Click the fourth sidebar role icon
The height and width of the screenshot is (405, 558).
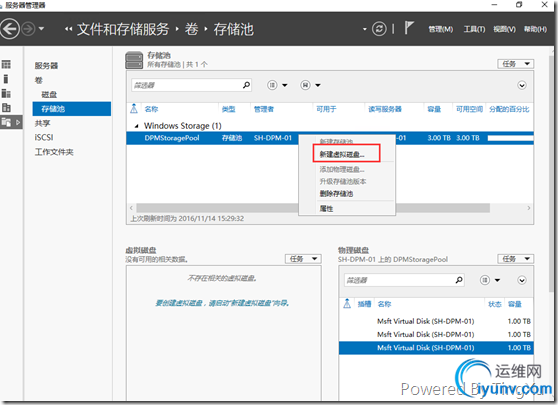(x=6, y=107)
